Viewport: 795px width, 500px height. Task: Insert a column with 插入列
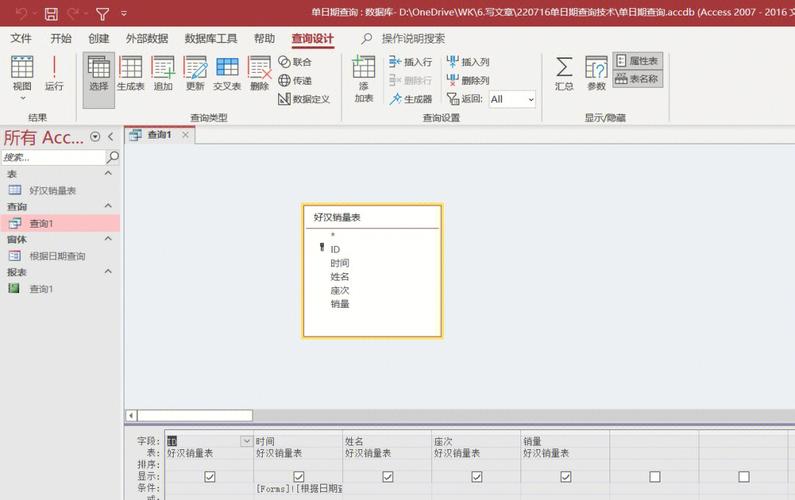[468, 62]
